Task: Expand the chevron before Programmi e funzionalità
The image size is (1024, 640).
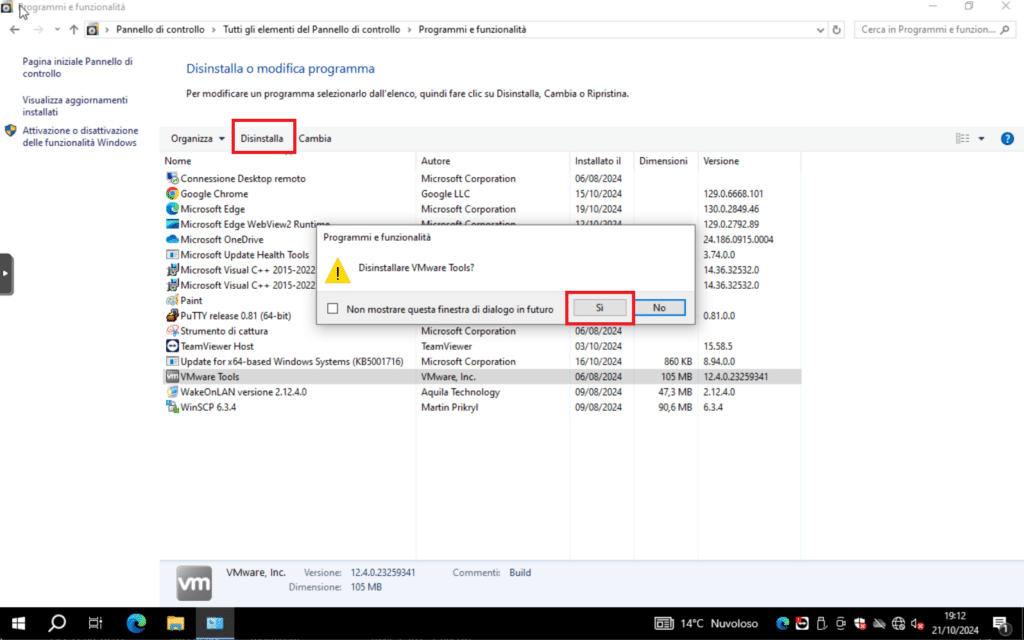Action: pyautogui.click(x=409, y=29)
